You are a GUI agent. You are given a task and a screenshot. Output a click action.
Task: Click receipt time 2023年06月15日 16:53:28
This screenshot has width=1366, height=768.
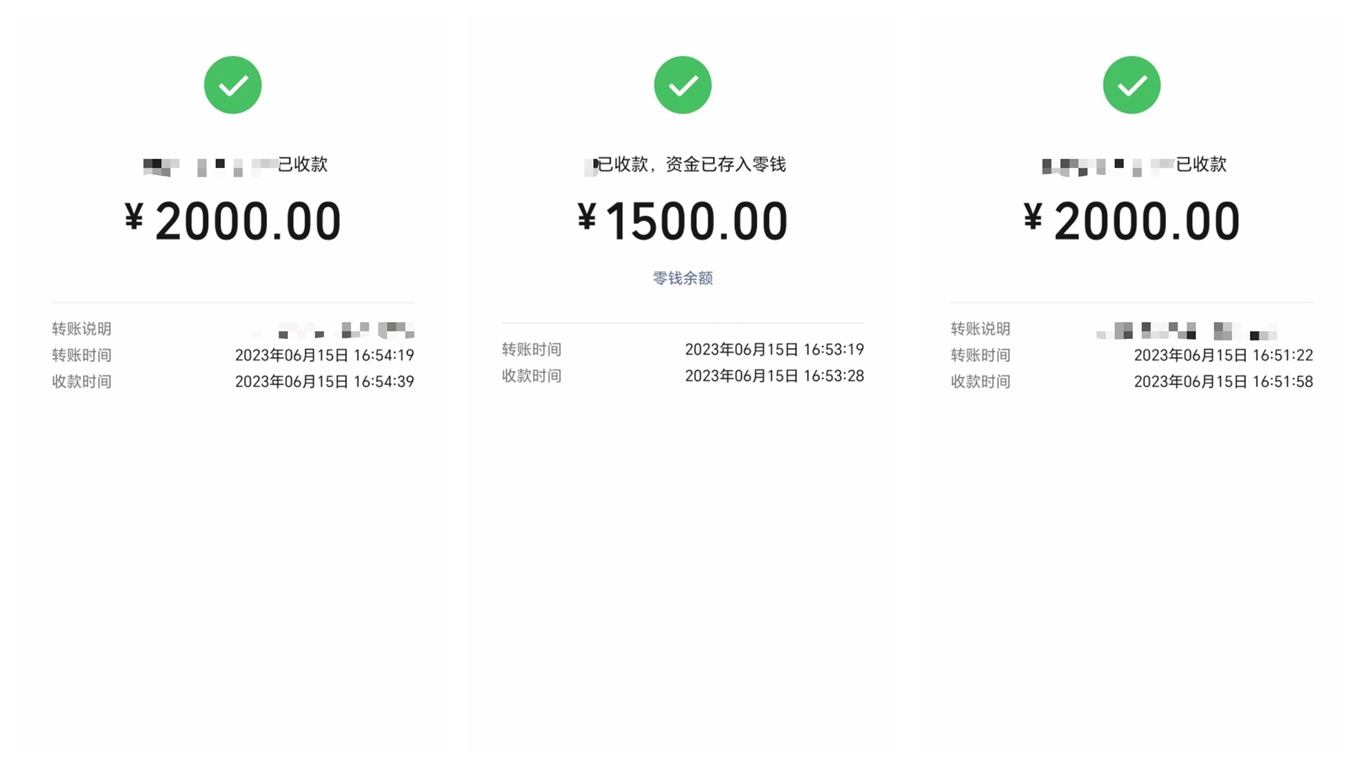coord(774,376)
